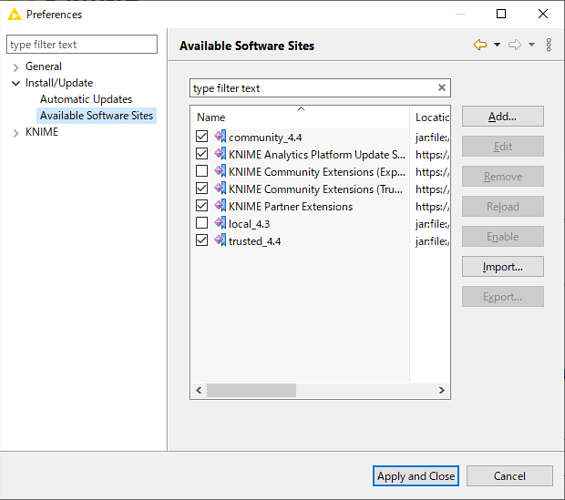Enable KNIME Community Extensions (Exp...) checkbox
The width and height of the screenshot is (565, 500).
pos(202,171)
